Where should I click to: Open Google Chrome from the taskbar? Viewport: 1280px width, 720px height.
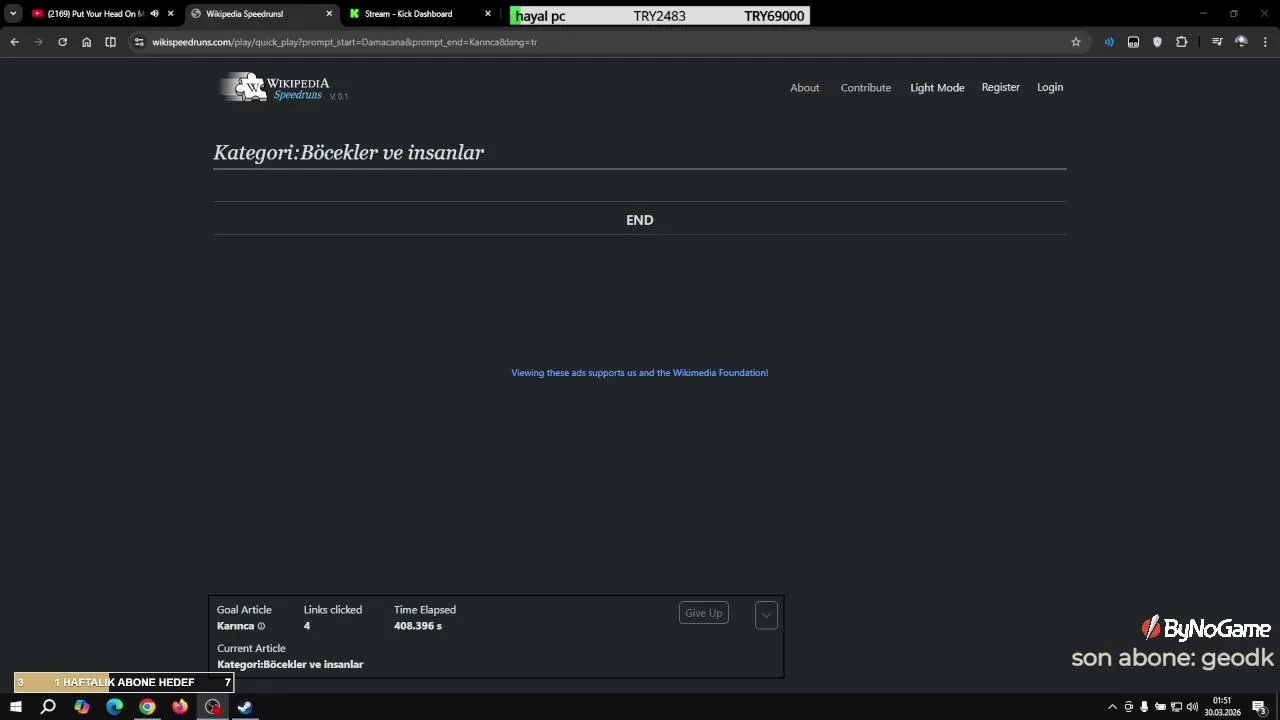coord(147,707)
